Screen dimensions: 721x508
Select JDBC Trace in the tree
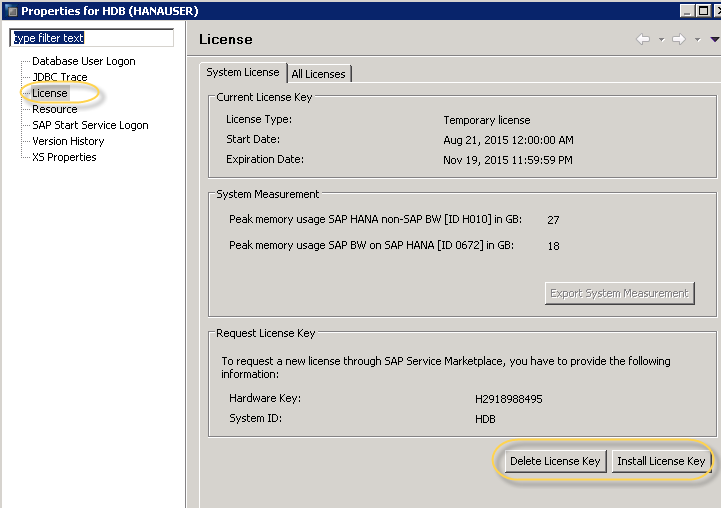coord(59,77)
